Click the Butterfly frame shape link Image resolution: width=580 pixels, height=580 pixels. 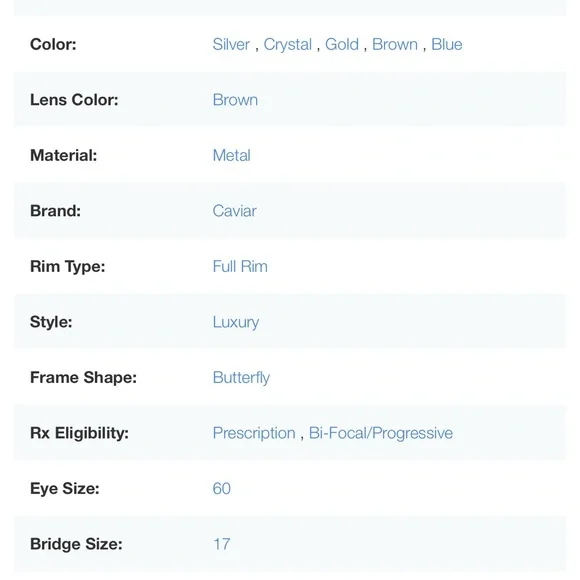(241, 378)
